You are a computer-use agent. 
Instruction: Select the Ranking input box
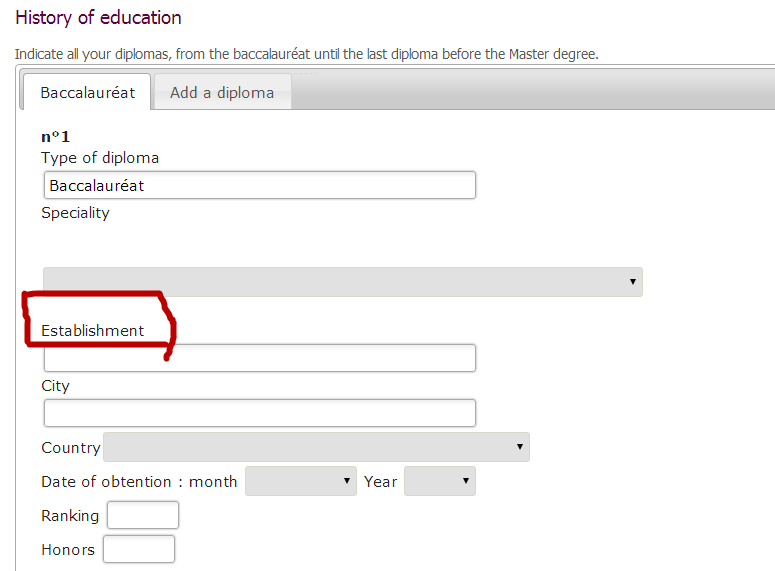[x=142, y=516]
